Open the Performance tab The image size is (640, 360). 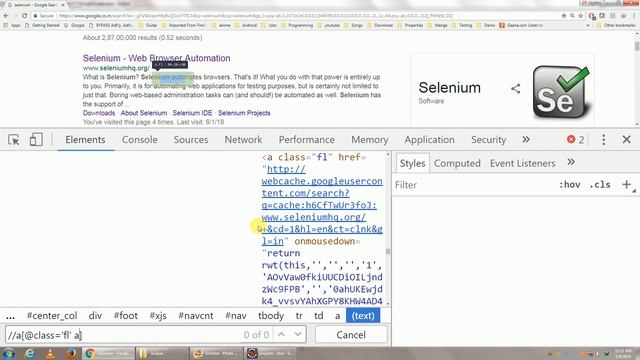tap(307, 140)
